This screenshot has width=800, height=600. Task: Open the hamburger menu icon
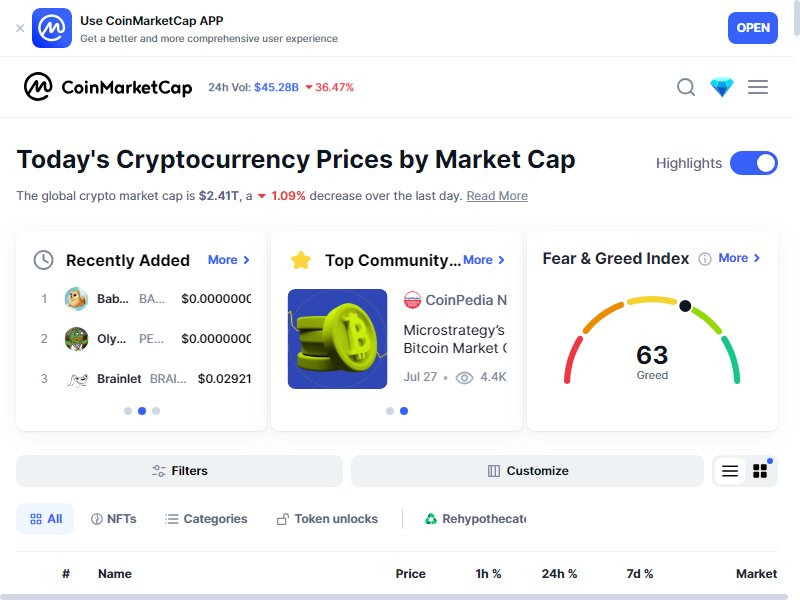tap(758, 87)
